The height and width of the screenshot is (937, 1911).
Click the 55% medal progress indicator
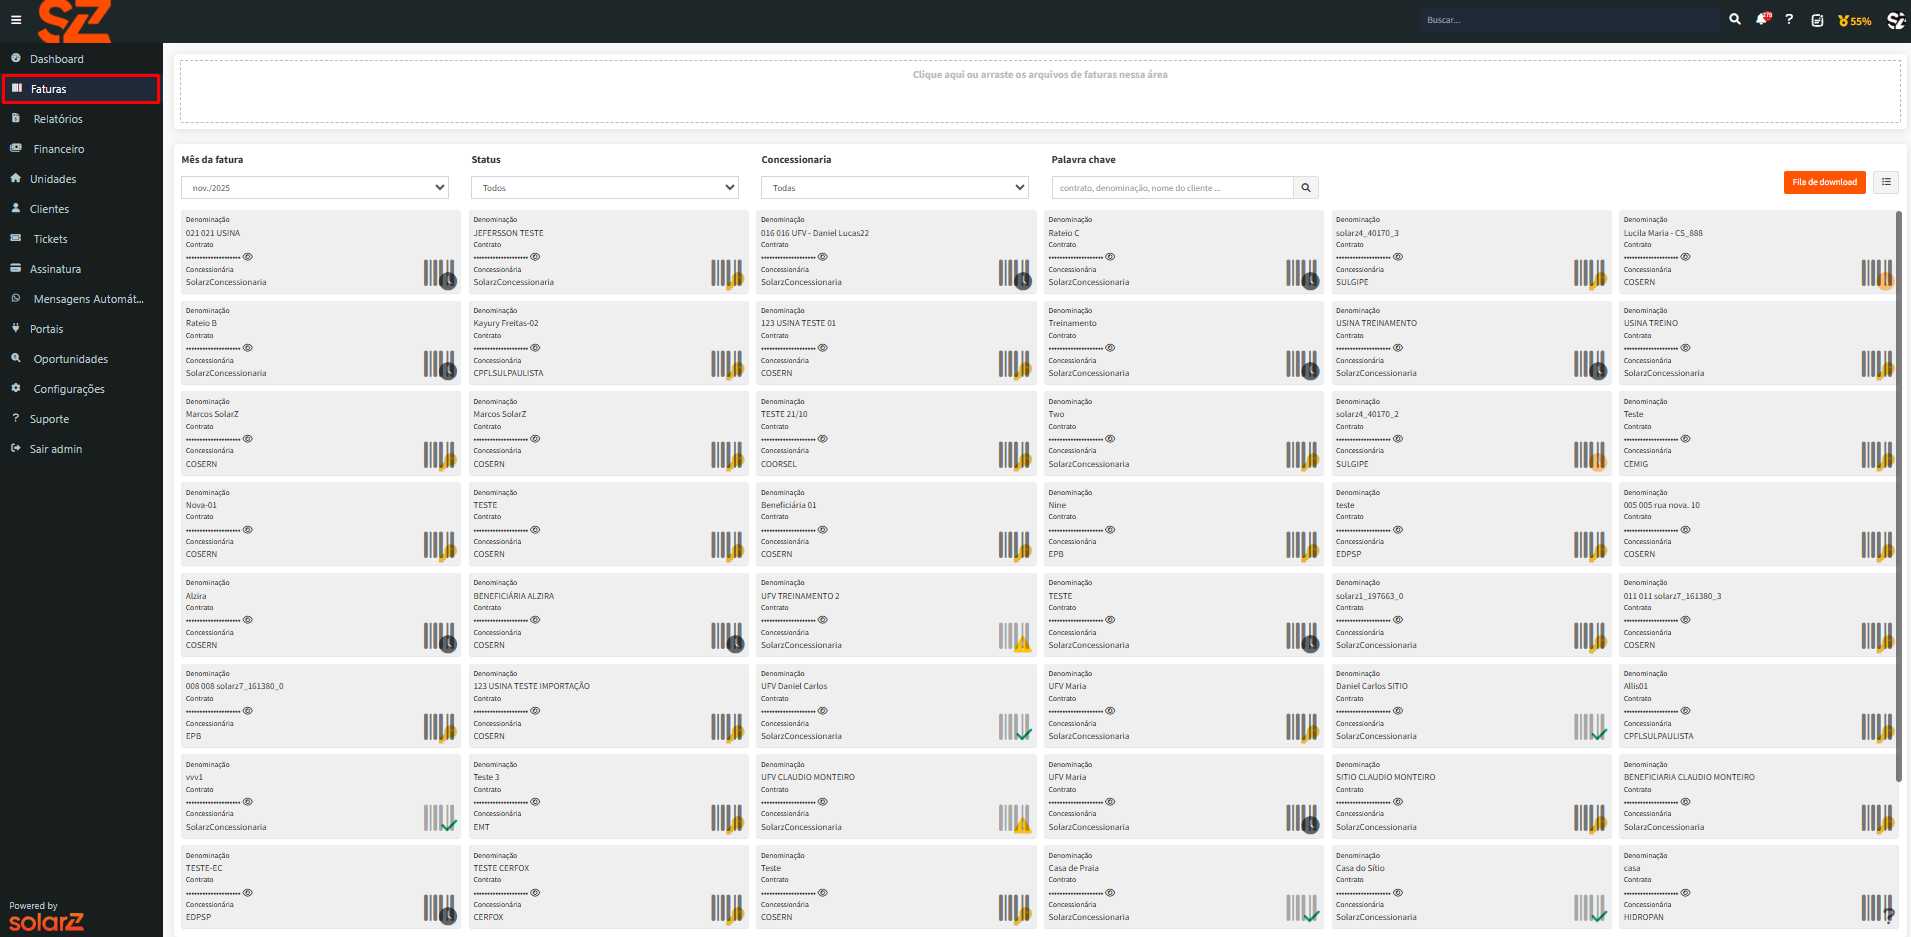(1855, 20)
